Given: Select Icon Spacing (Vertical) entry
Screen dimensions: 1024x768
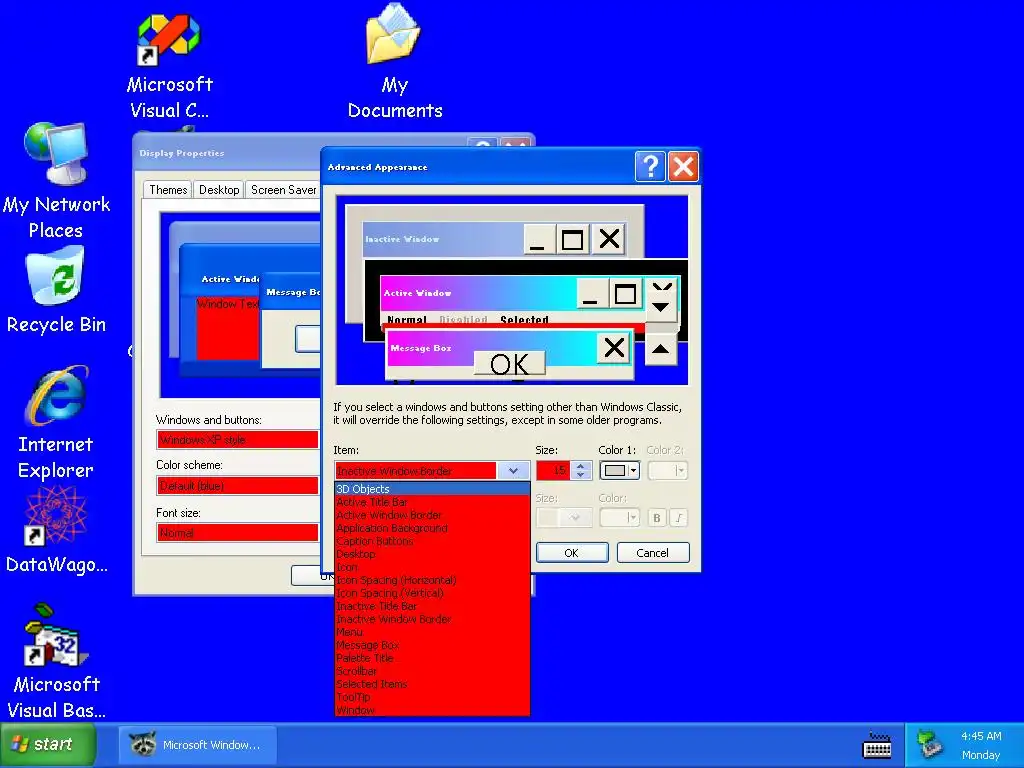Looking at the screenshot, I should tap(432, 593).
